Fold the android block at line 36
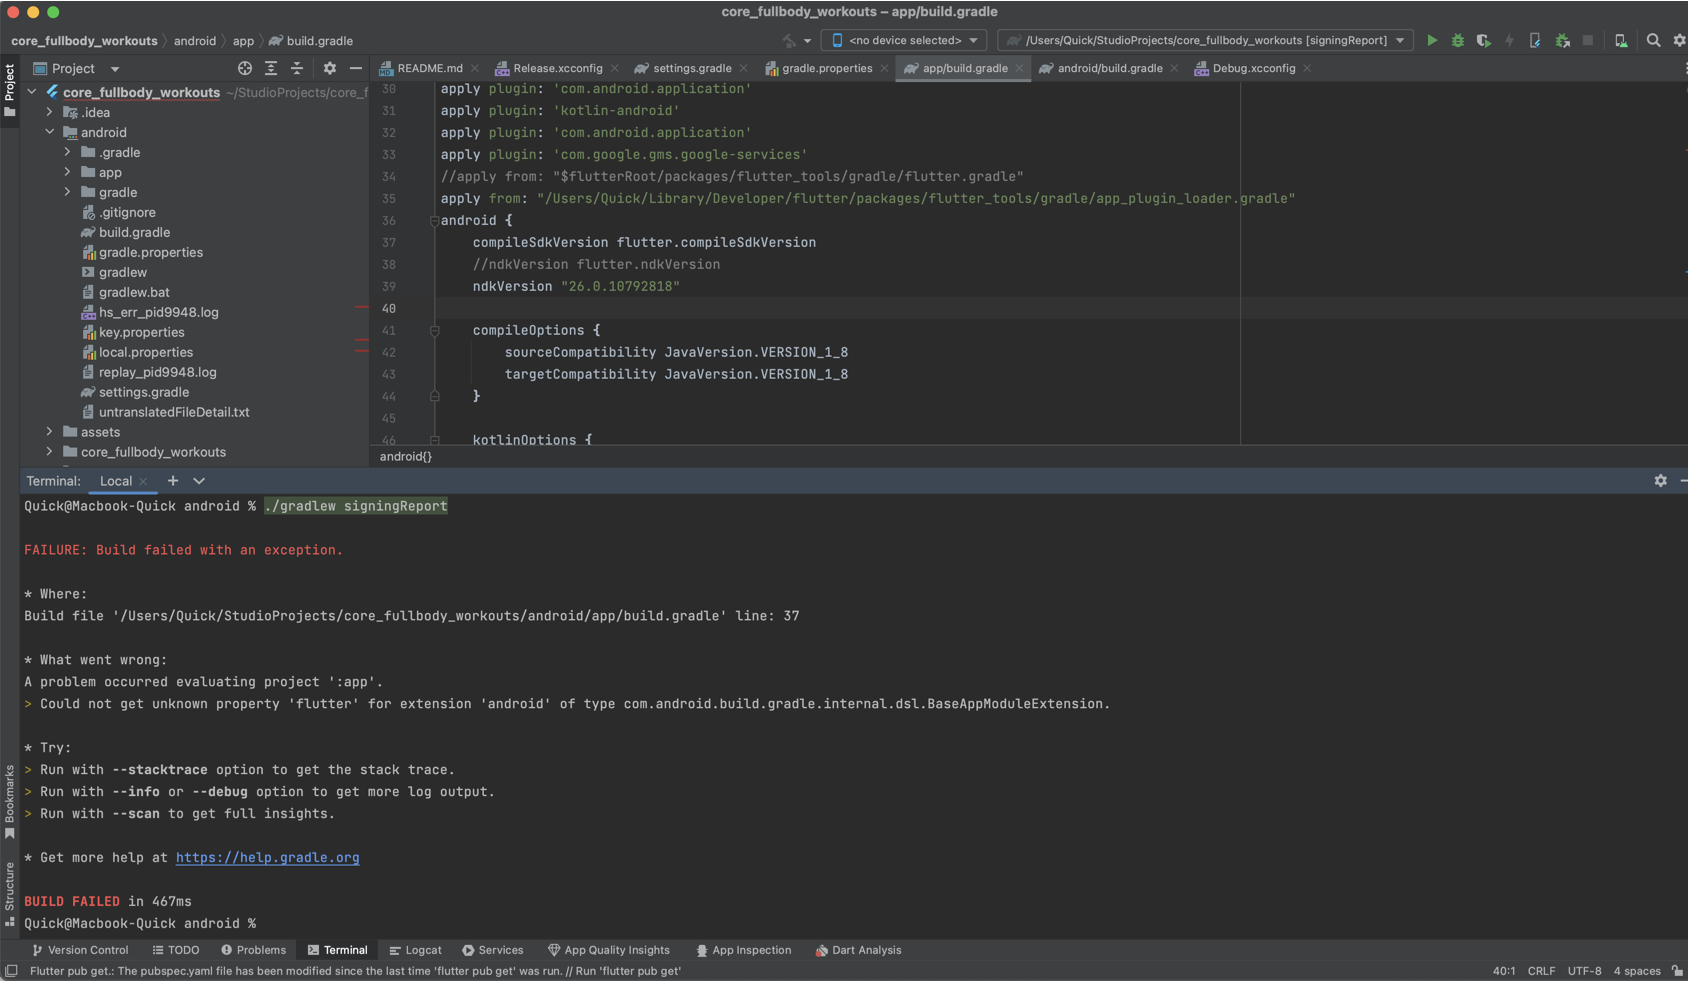The height and width of the screenshot is (981, 1689). tap(434, 221)
